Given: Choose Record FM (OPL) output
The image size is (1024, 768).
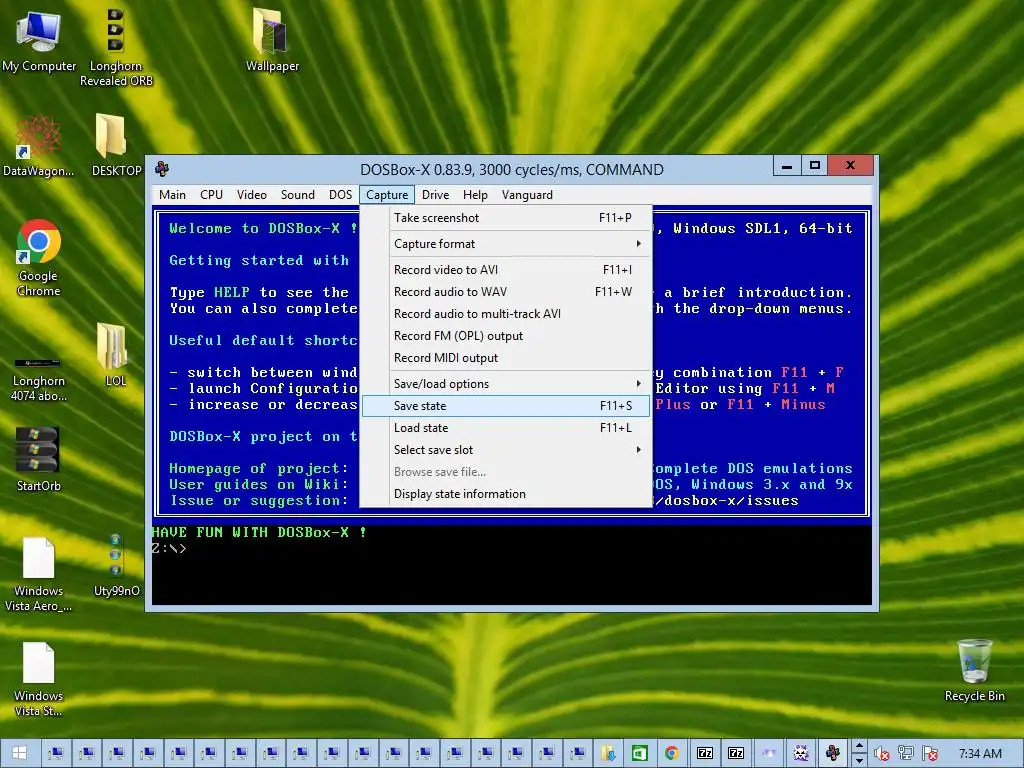Looking at the screenshot, I should (506, 336).
